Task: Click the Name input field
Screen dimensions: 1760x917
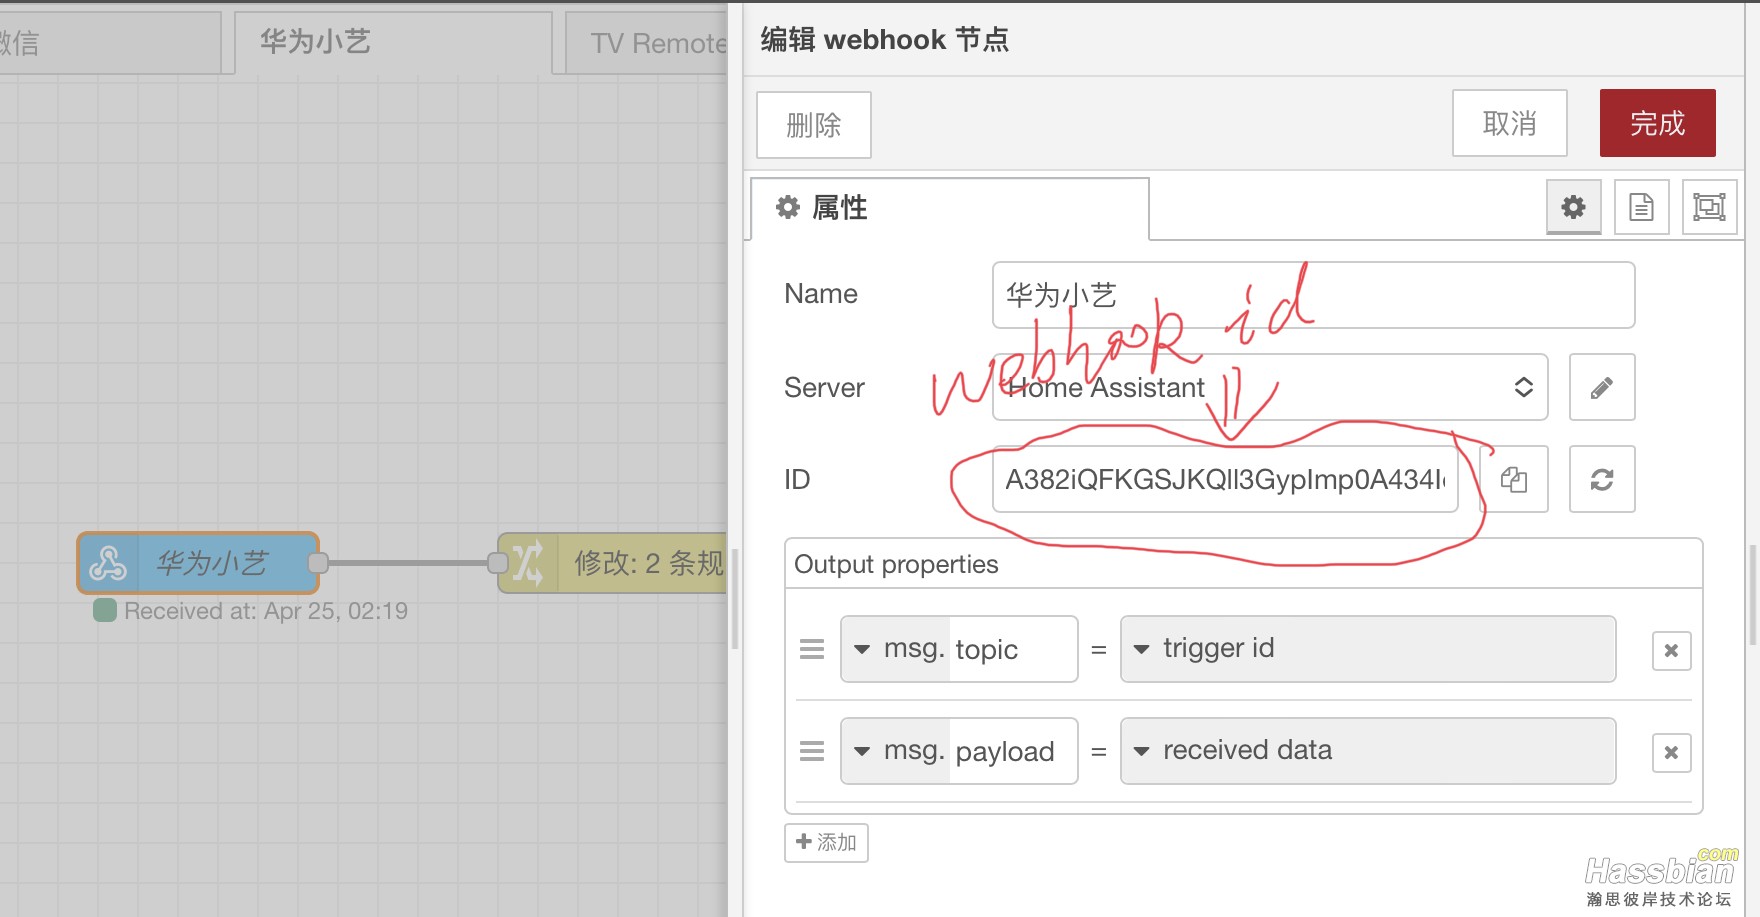Action: click(x=1314, y=295)
